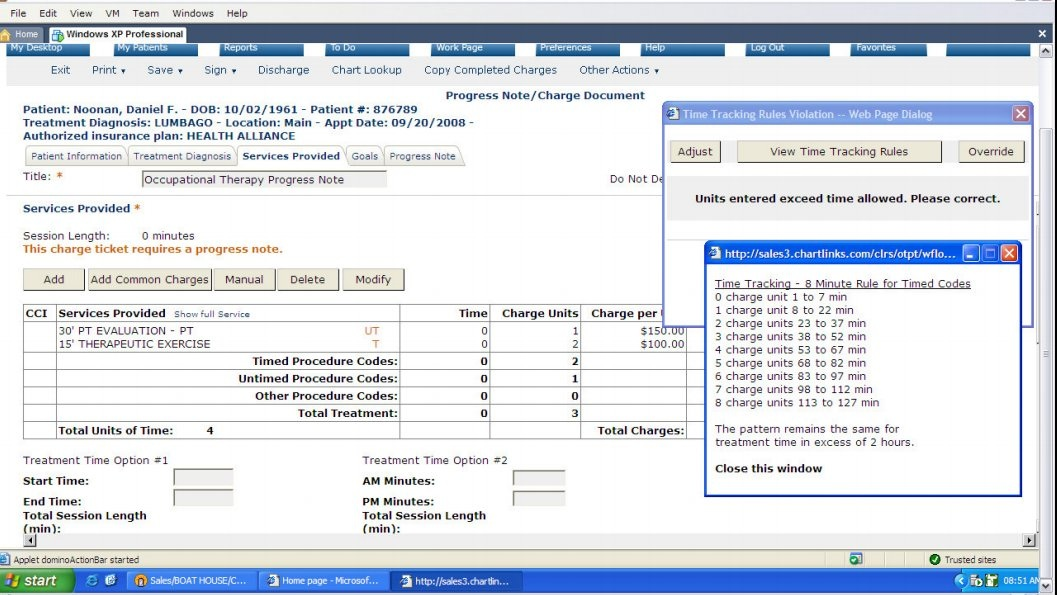Close the Windows XP Professional VM tab
The image size is (1057, 595).
pyautogui.click(x=1042, y=34)
